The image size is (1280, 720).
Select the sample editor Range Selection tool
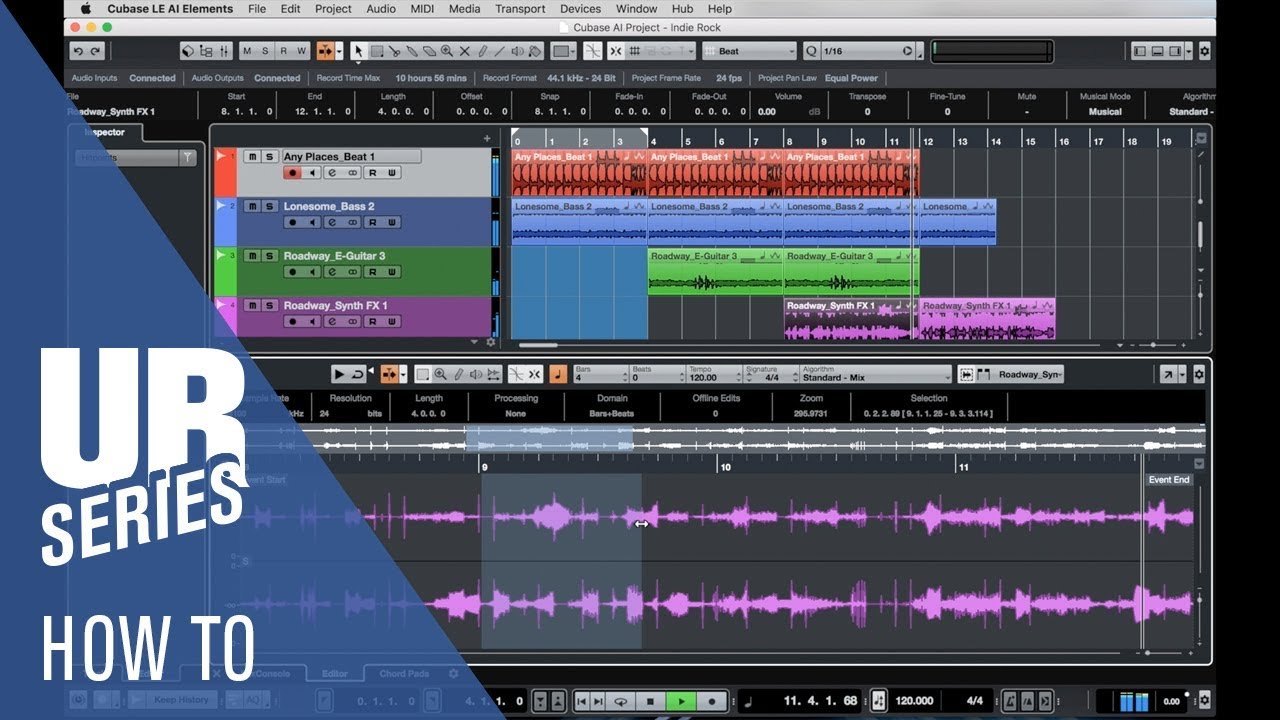coord(422,374)
